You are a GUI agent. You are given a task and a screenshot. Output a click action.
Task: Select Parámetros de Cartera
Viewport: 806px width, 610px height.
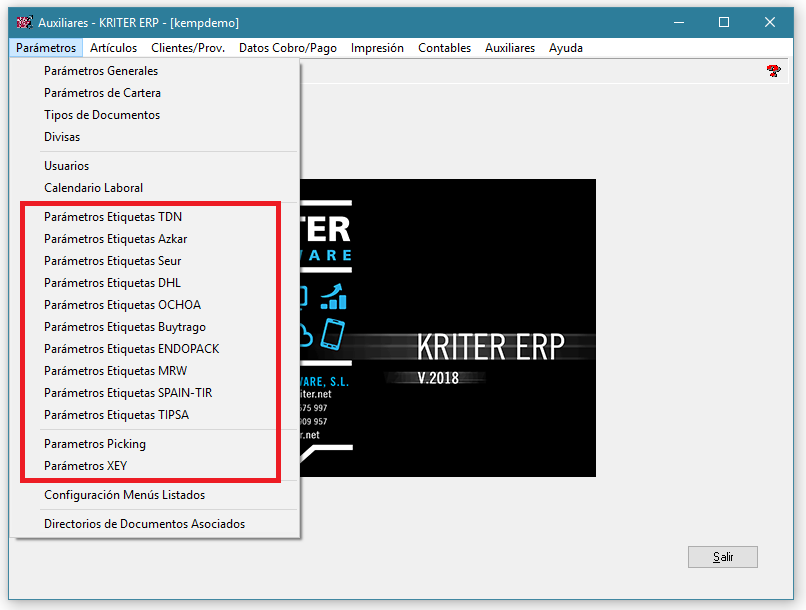[155, 93]
